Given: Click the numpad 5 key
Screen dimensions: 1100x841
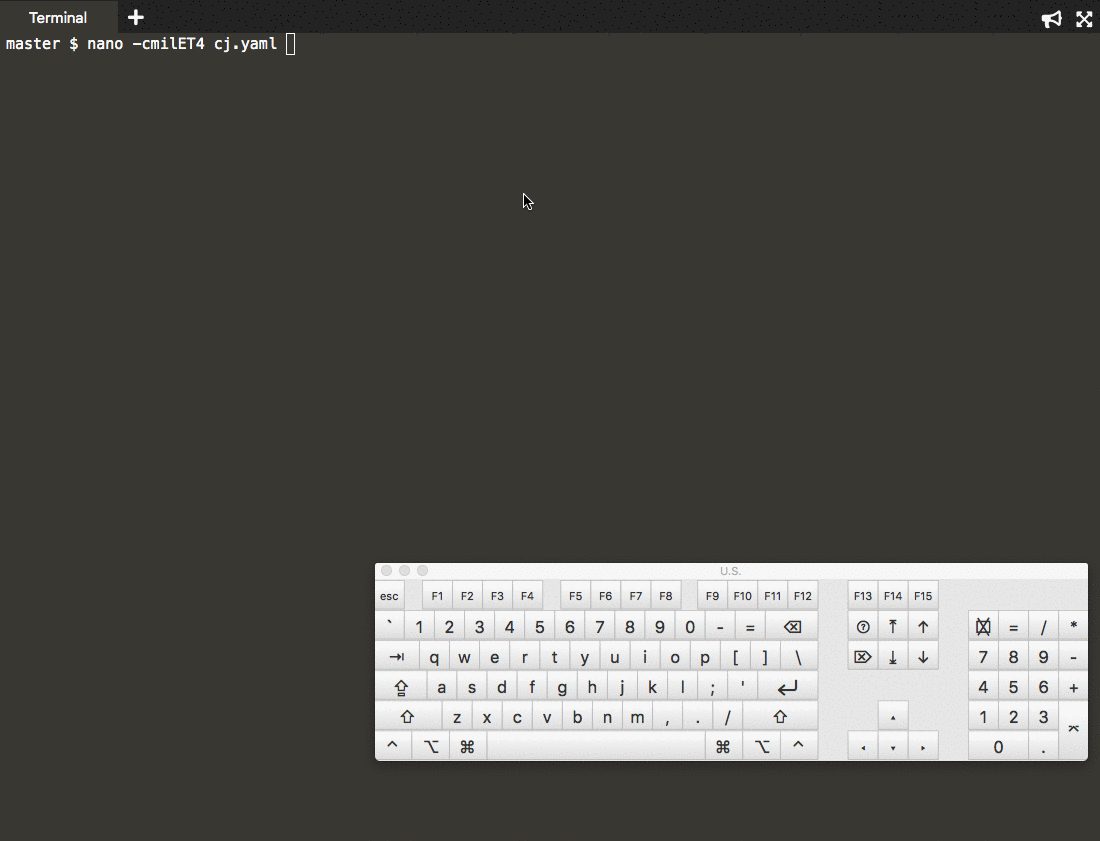Looking at the screenshot, I should 1013,687.
